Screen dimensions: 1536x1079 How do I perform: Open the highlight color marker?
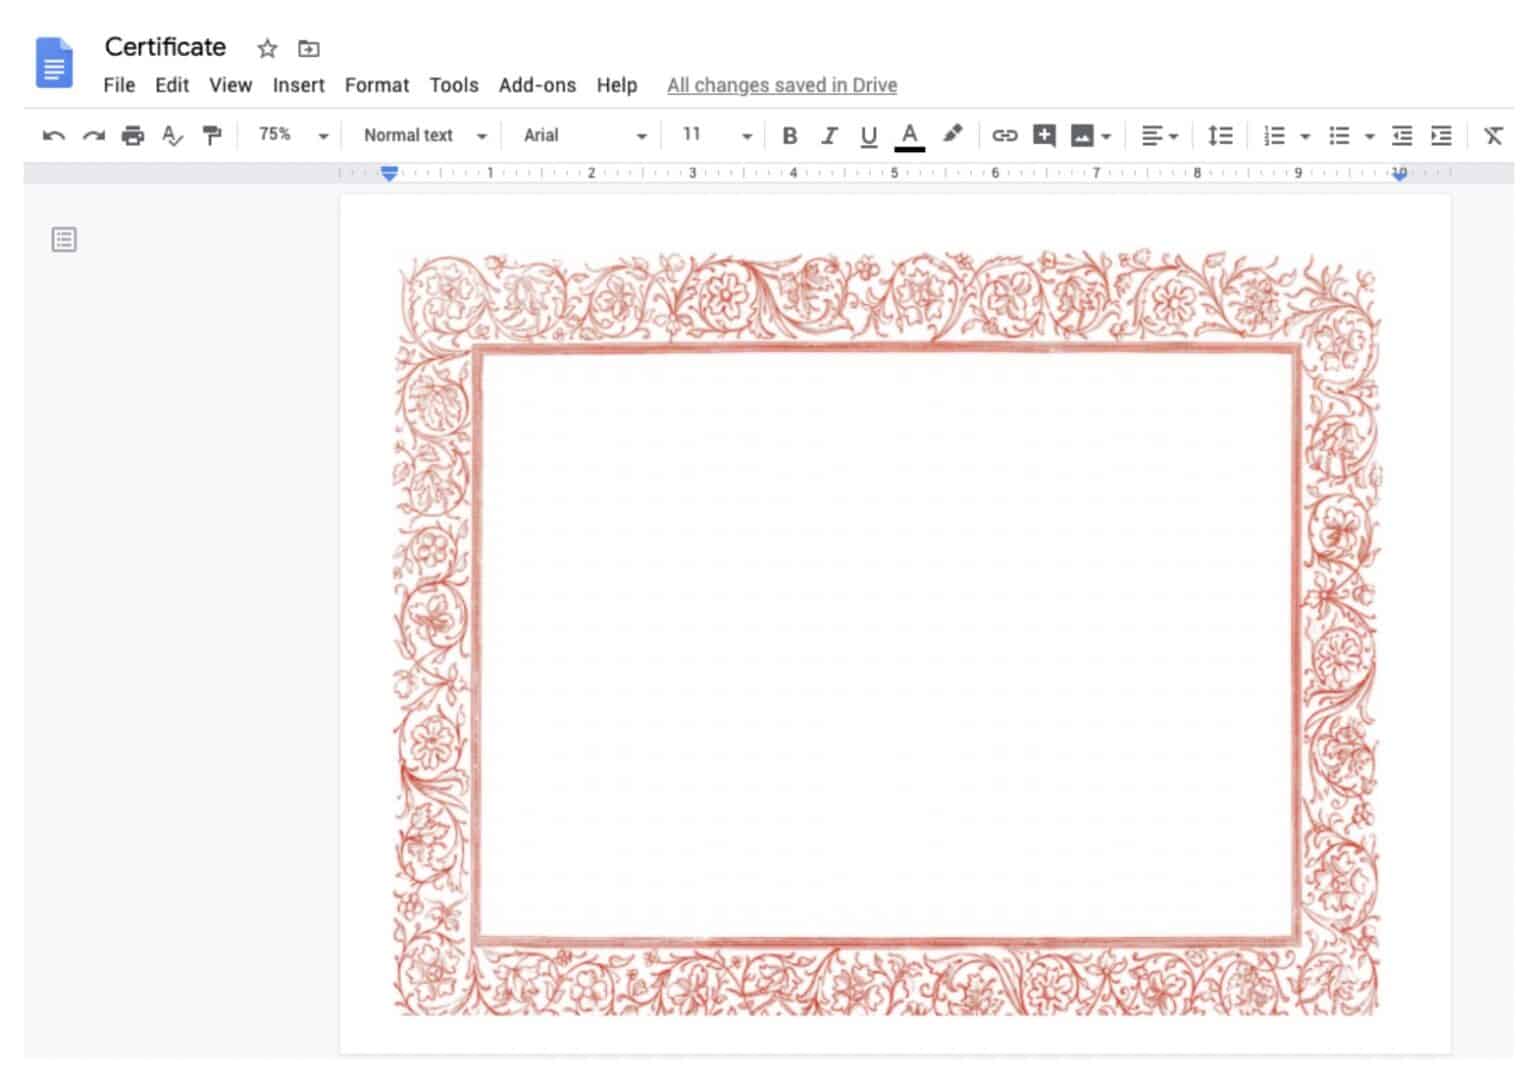pos(952,134)
